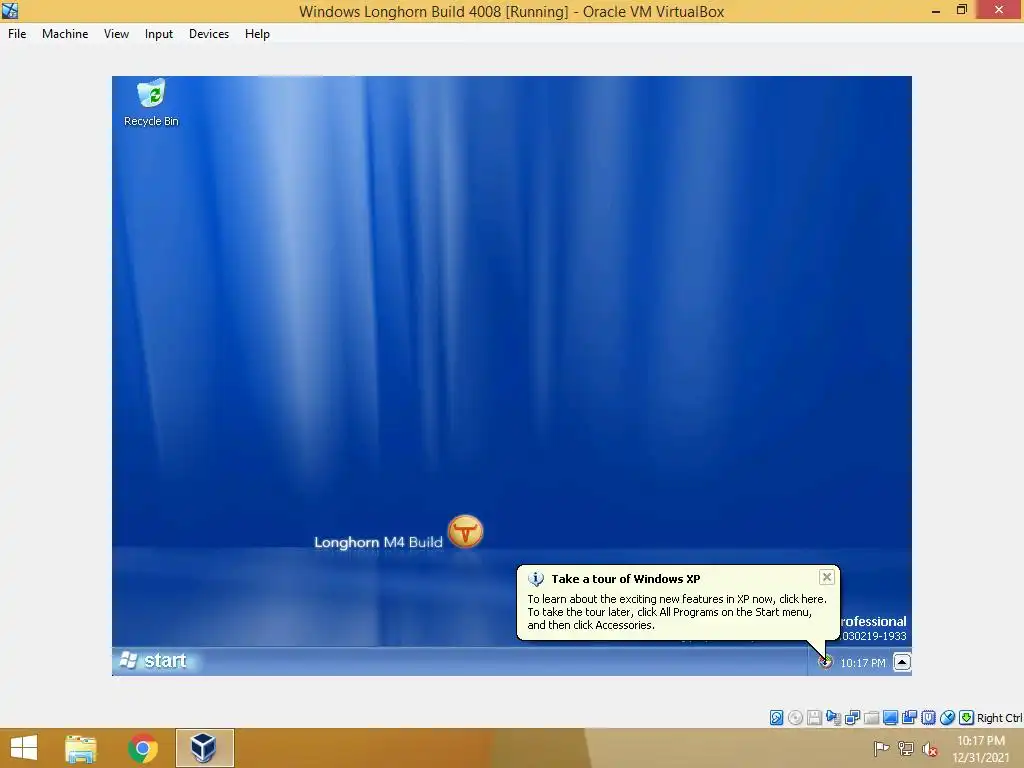Open Action Center flag in host tray
This screenshot has width=1024, height=768.
pyautogui.click(x=881, y=748)
